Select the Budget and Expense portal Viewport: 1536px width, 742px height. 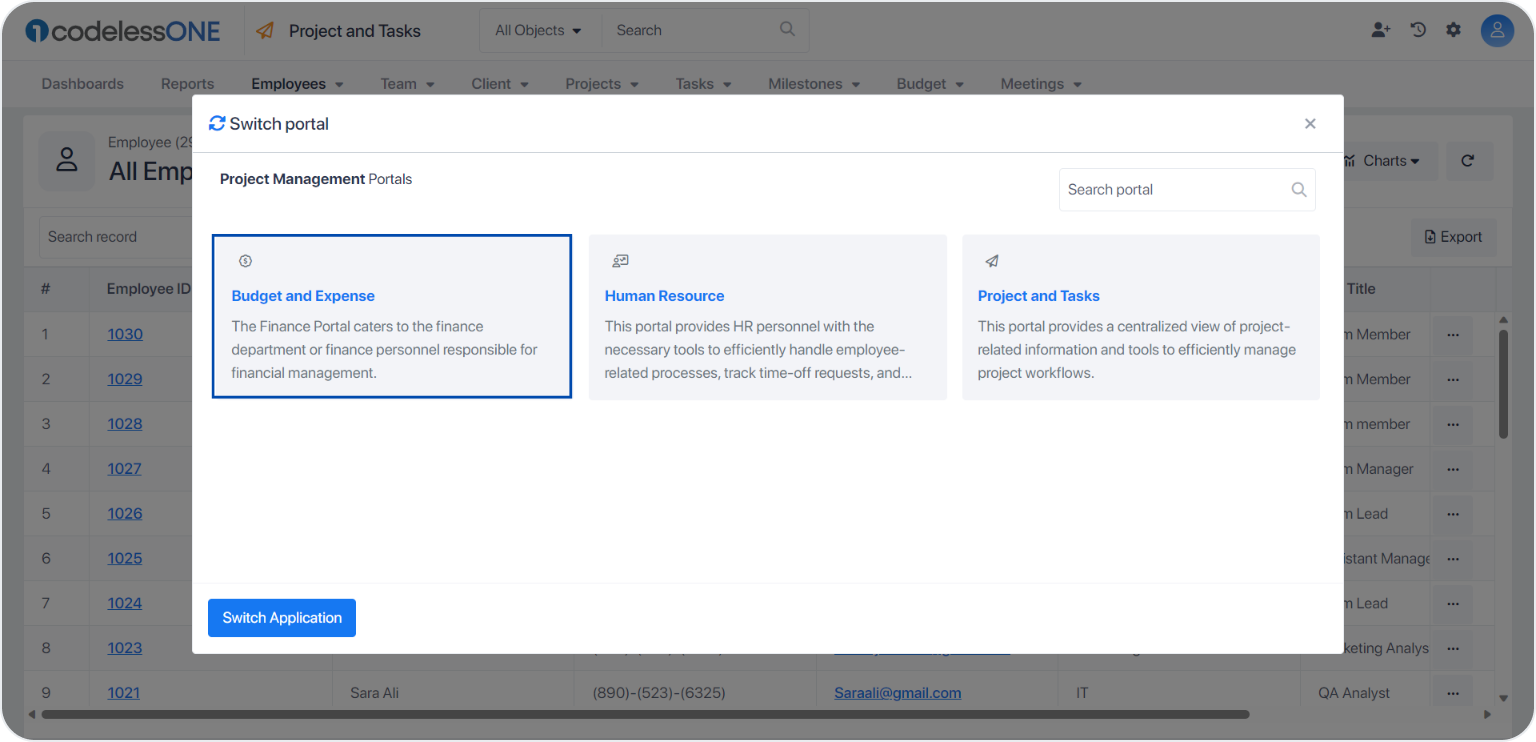pyautogui.click(x=392, y=316)
